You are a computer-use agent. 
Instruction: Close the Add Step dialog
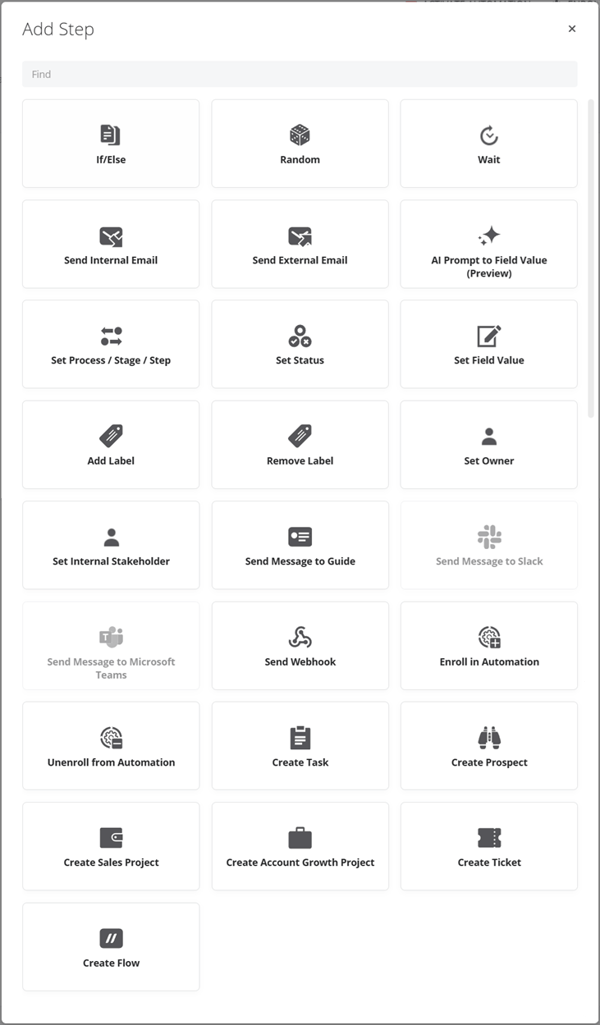point(572,29)
